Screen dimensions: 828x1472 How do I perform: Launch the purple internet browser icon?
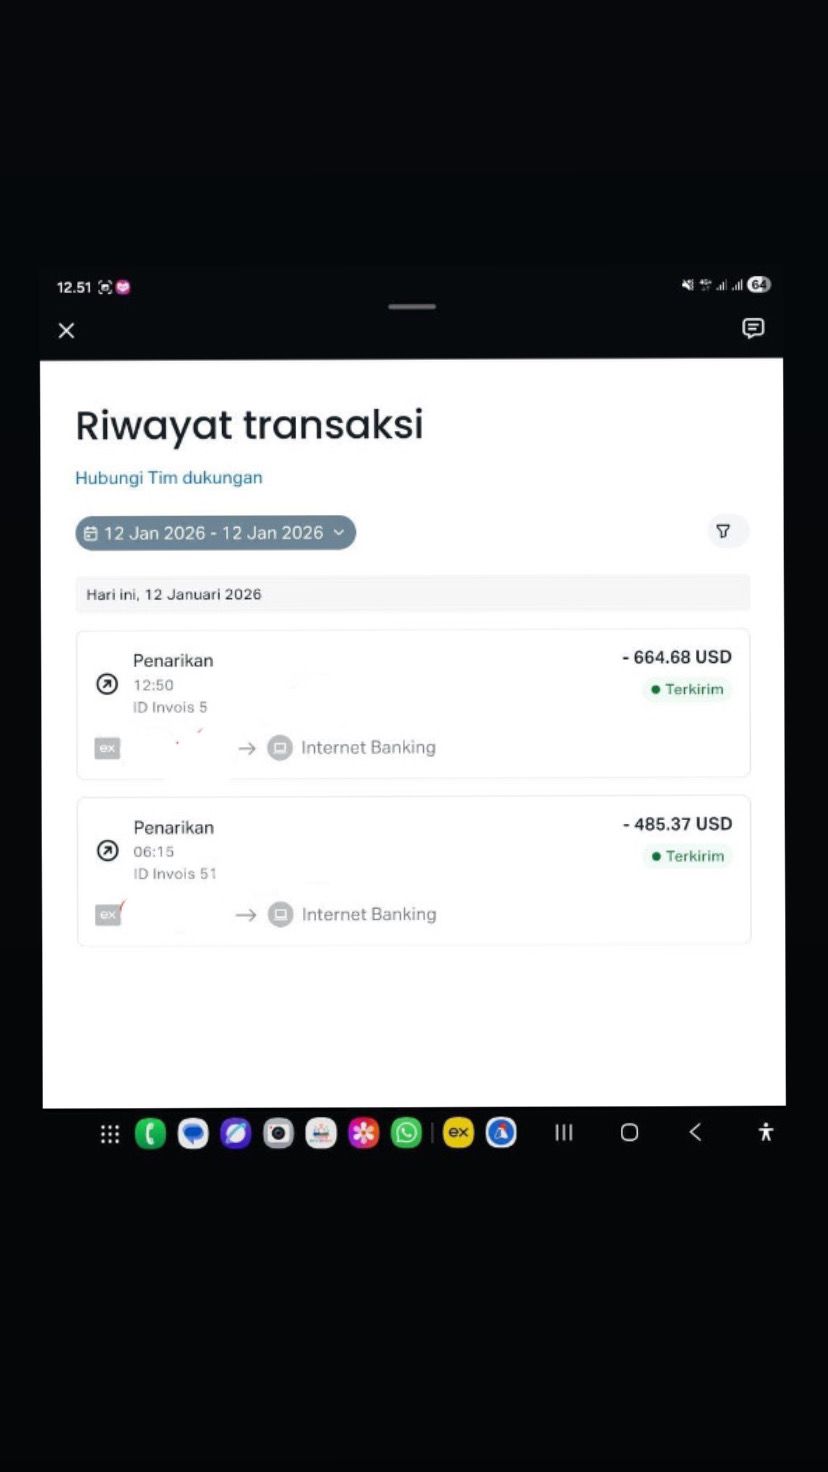[x=236, y=1133]
